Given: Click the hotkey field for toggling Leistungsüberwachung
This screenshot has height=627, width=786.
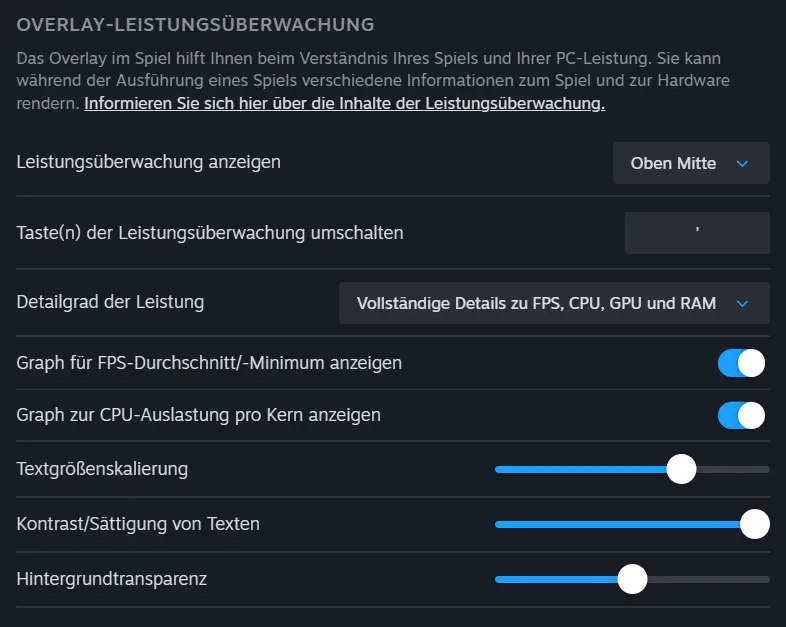Looking at the screenshot, I should tap(697, 233).
